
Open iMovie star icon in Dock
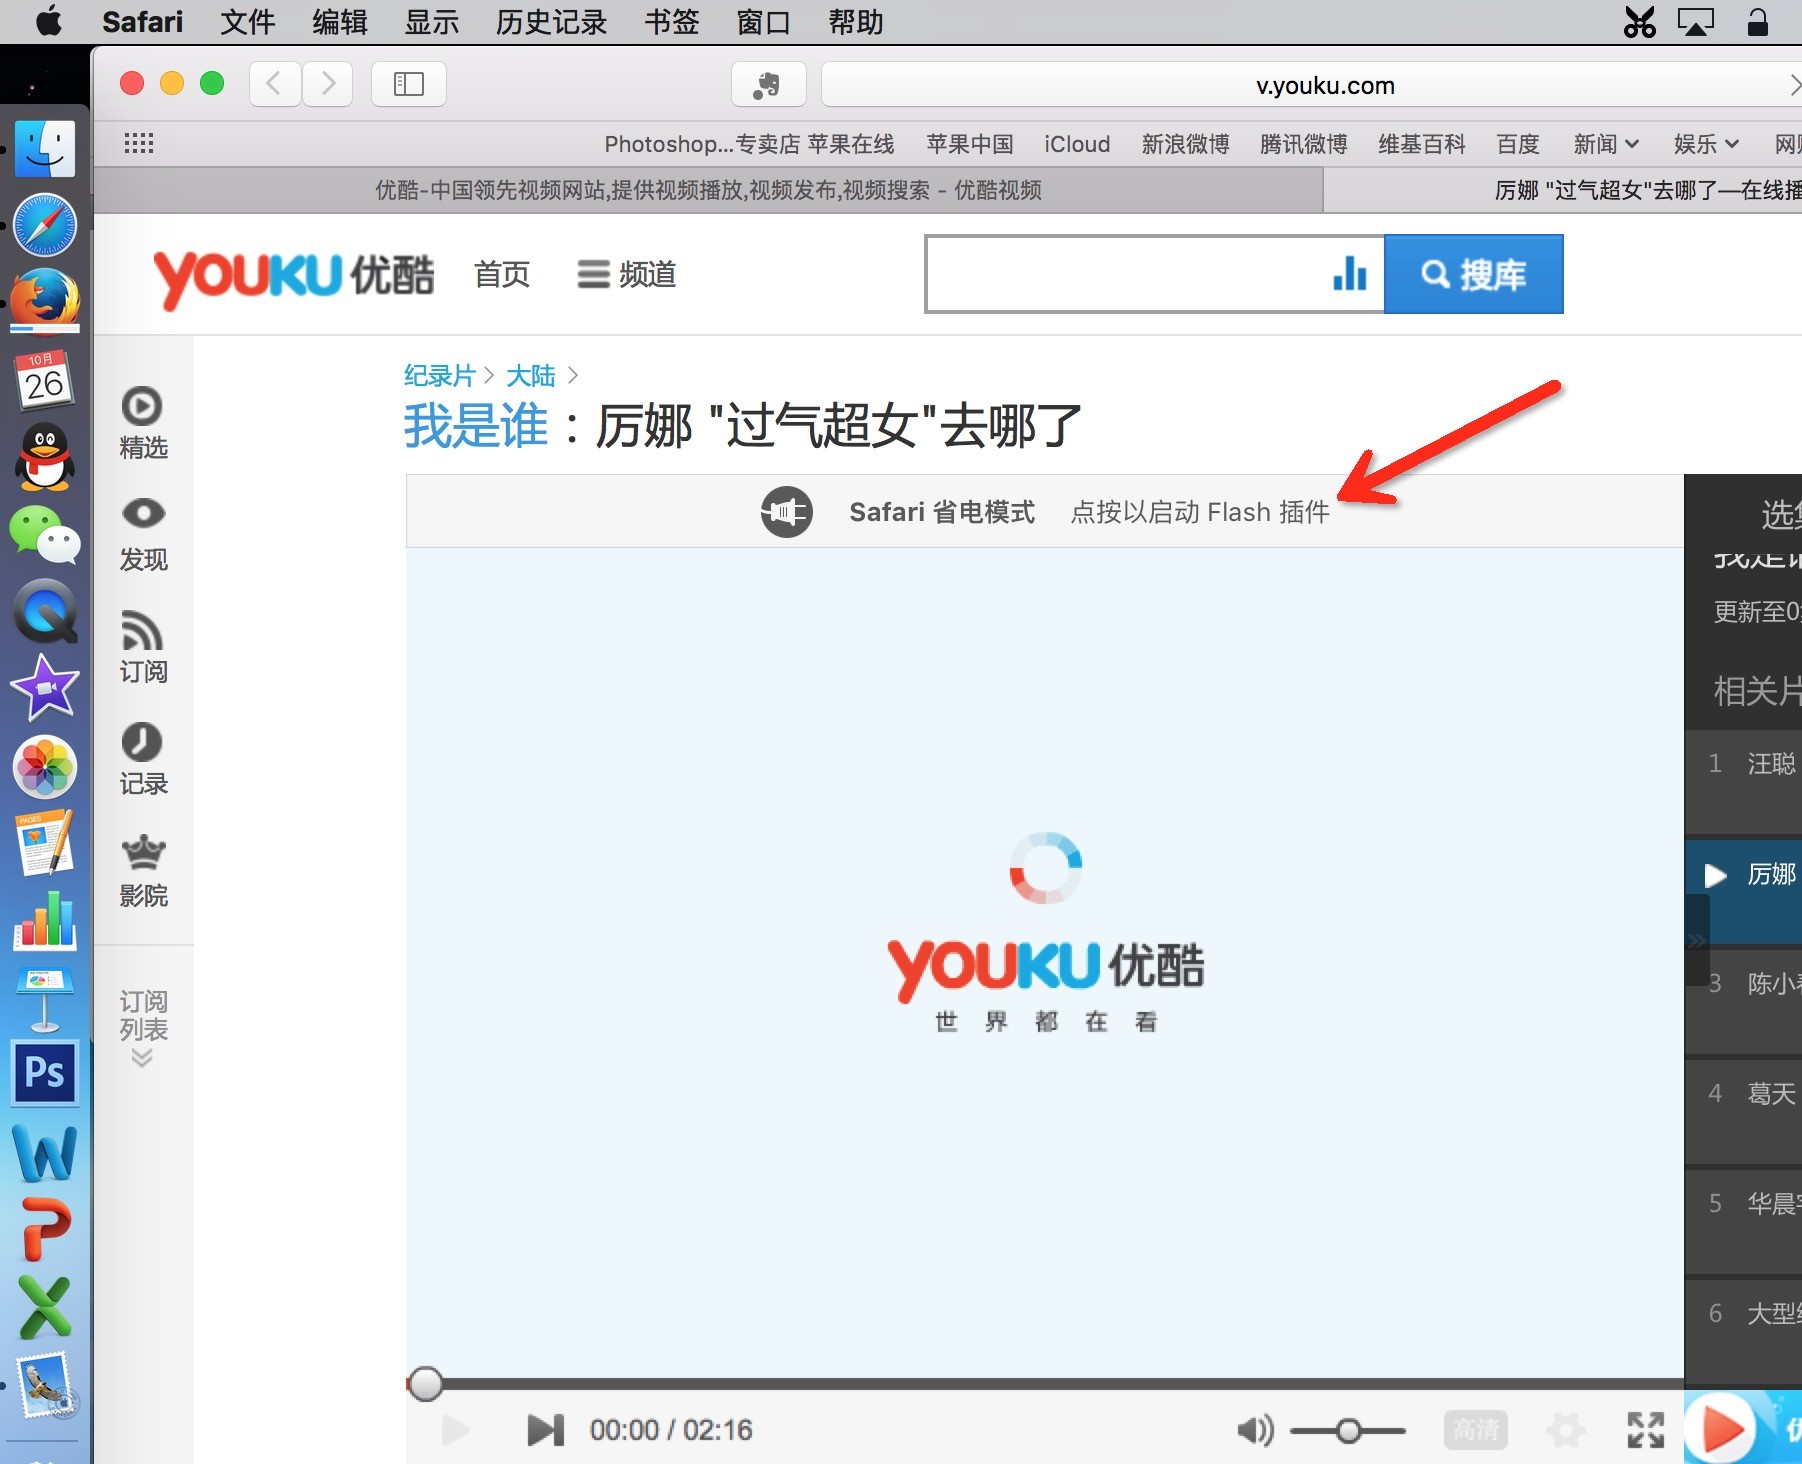(45, 688)
